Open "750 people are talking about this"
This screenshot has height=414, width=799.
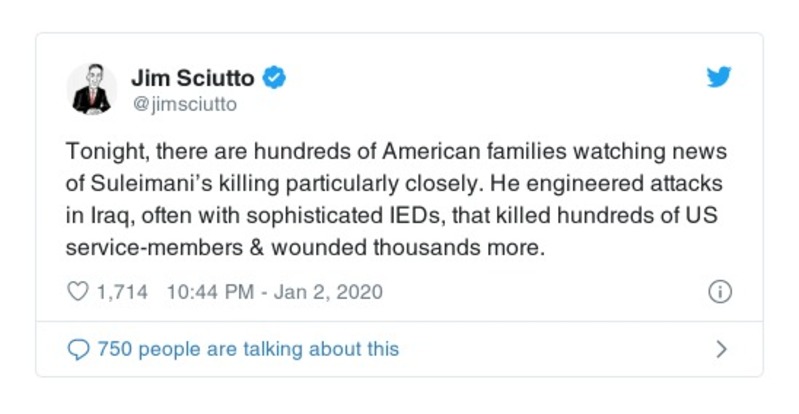click(x=247, y=349)
